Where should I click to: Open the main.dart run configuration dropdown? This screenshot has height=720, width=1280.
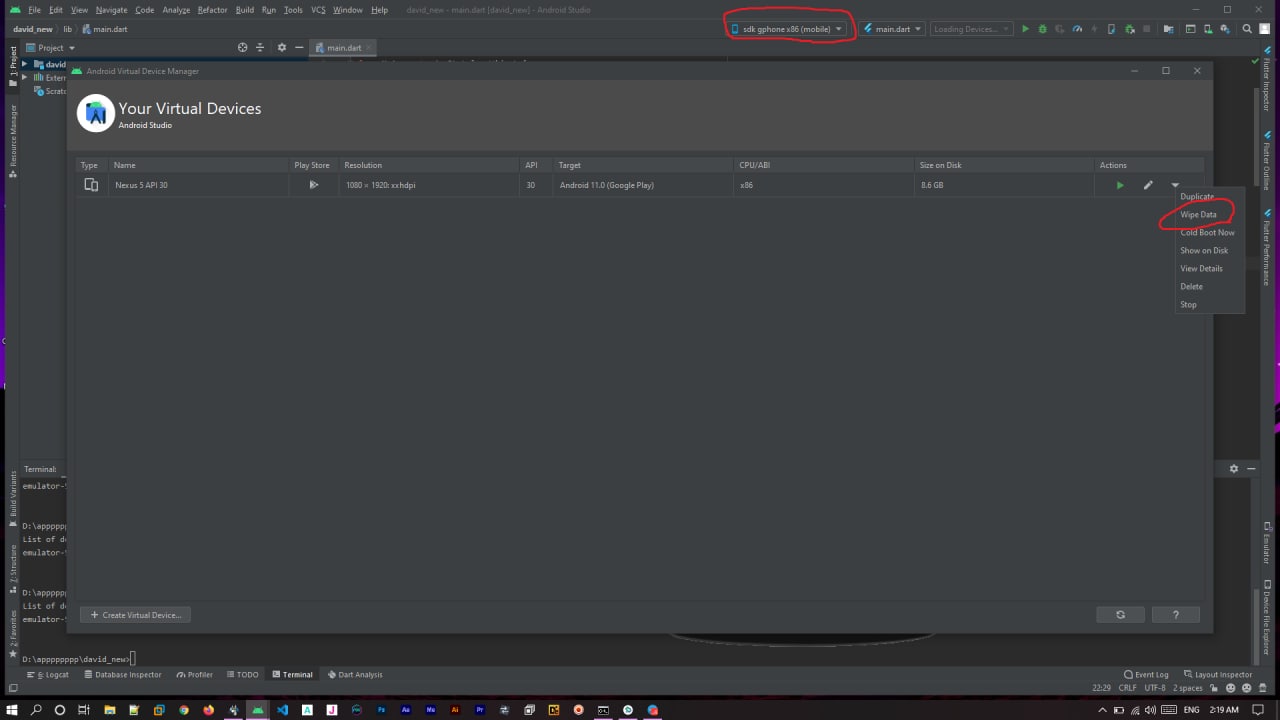tap(891, 29)
